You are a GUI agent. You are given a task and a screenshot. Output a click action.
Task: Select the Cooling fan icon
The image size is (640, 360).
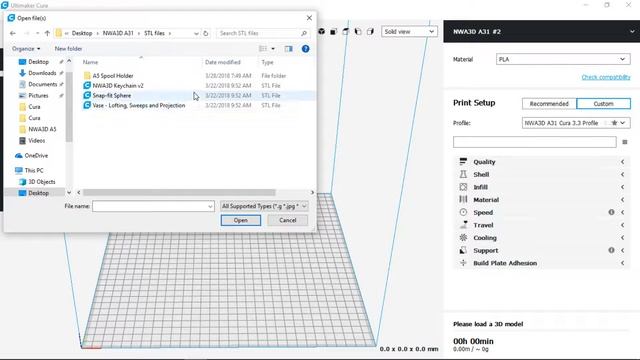463,238
